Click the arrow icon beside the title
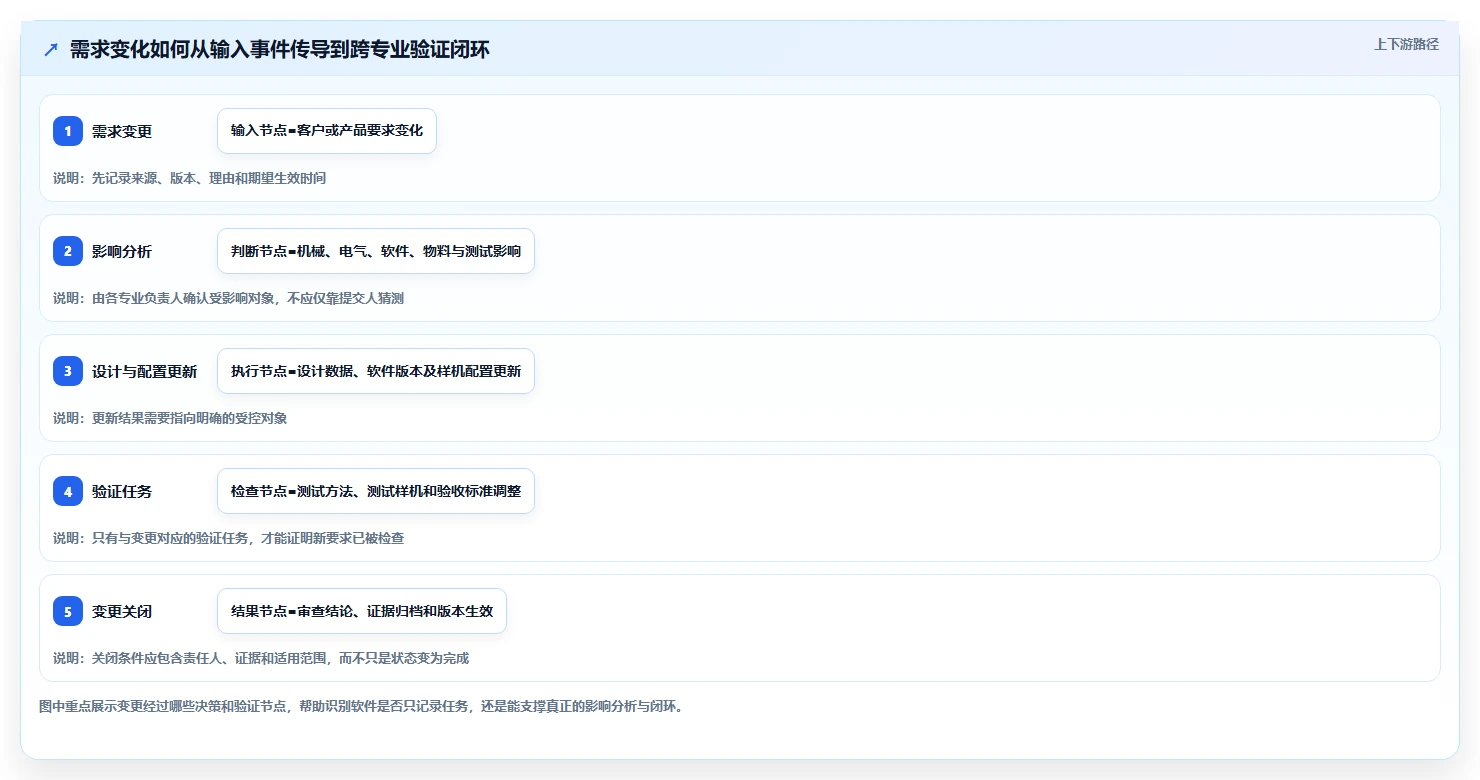Image resolution: width=1480 pixels, height=780 pixels. pyautogui.click(x=51, y=49)
